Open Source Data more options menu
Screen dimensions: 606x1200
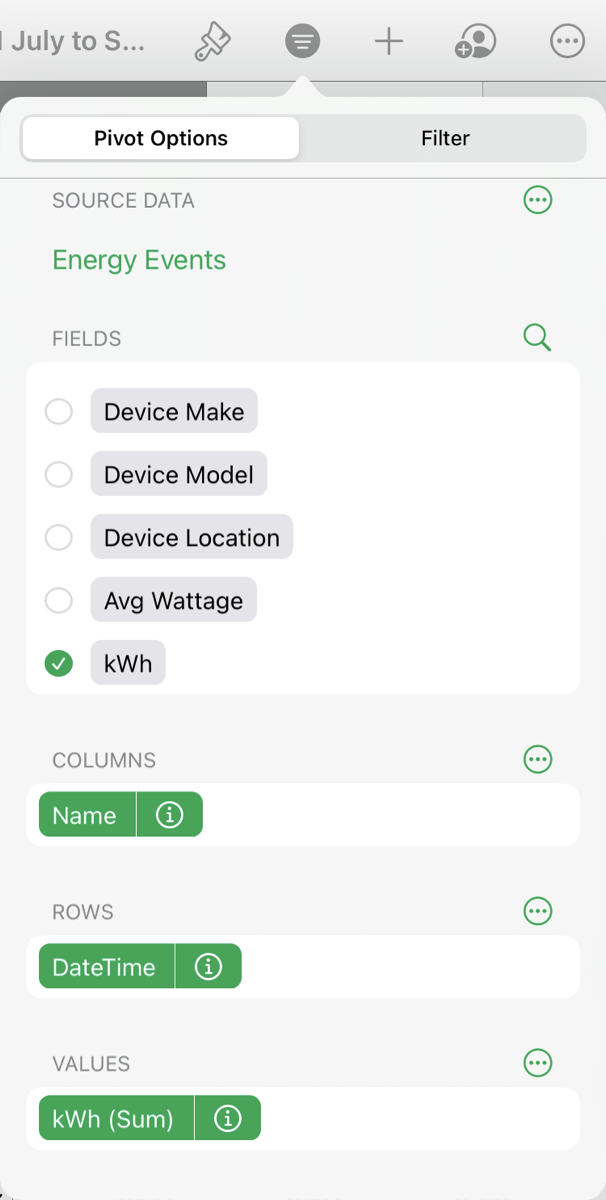[538, 200]
